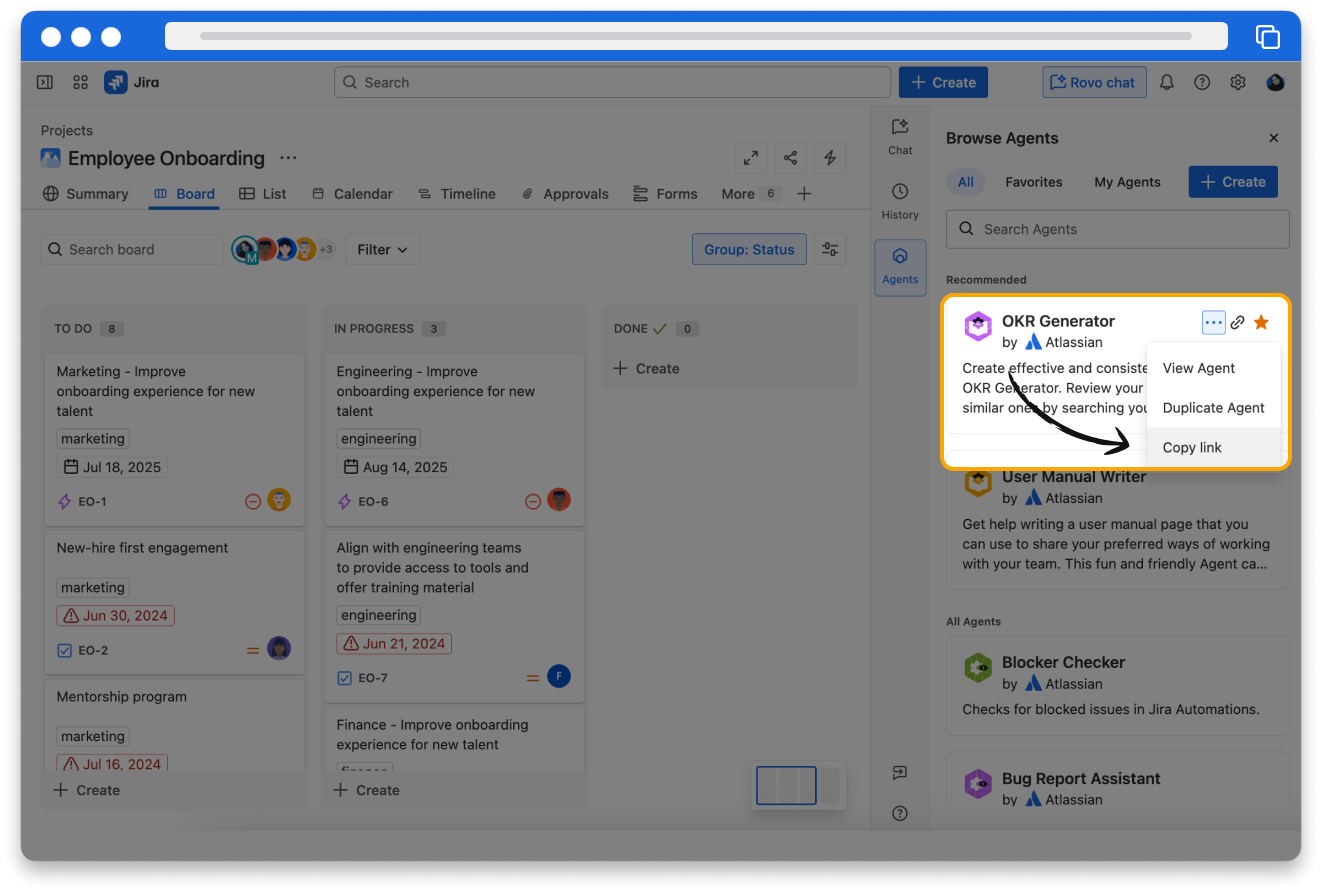Open the app switcher grid icon
This screenshot has width=1322, height=892.
(x=81, y=82)
